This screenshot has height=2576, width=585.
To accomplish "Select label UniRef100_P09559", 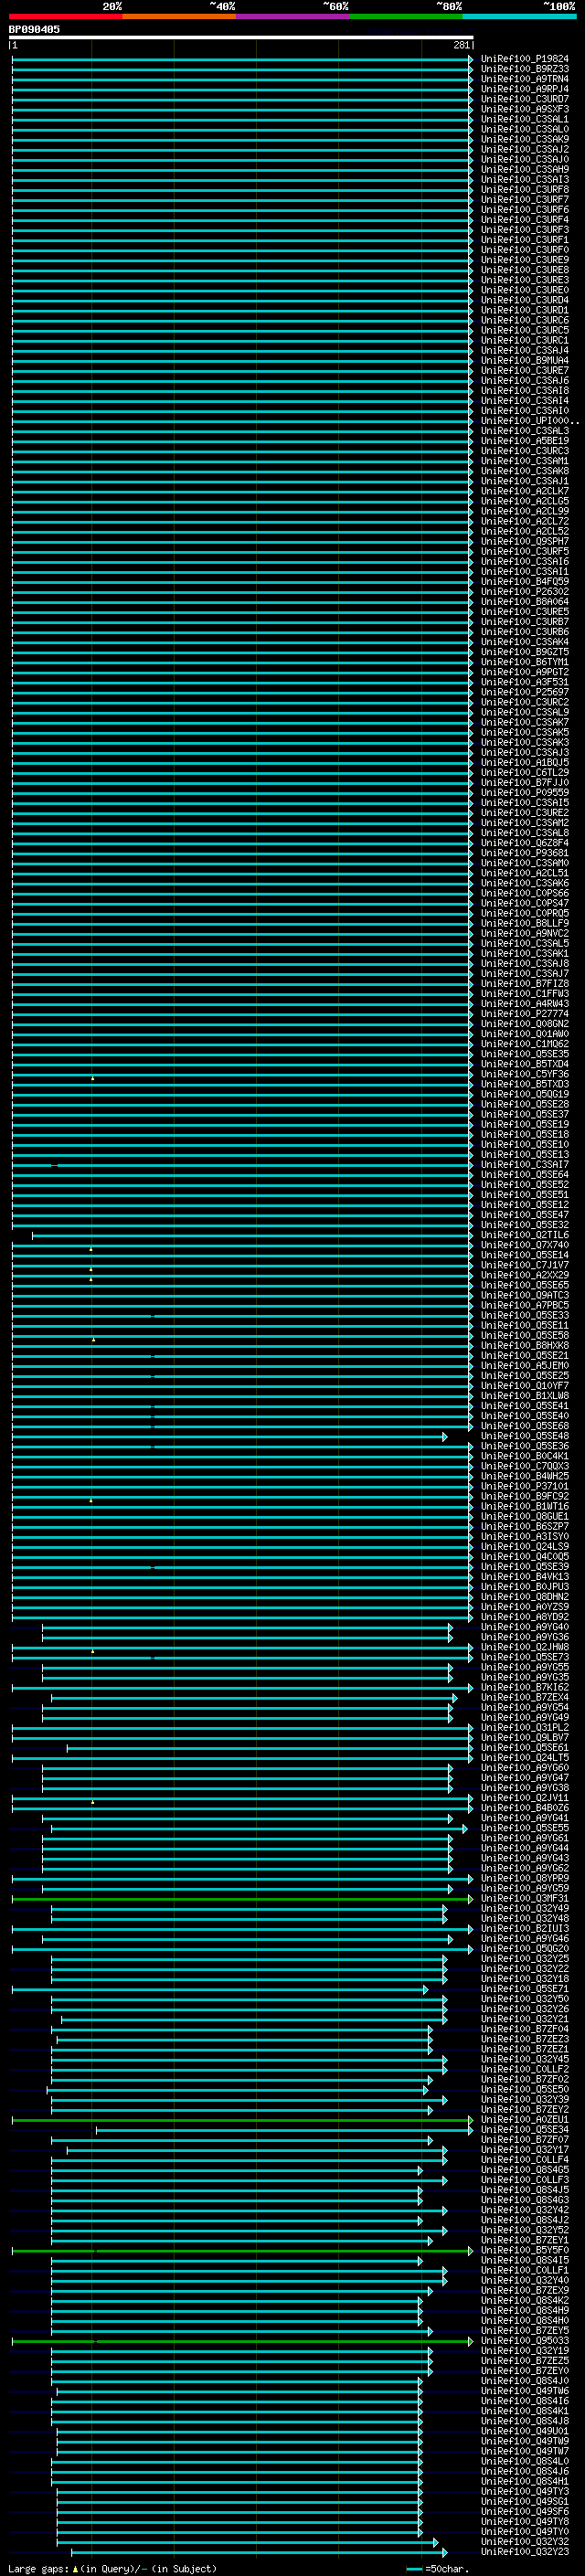I will (x=525, y=793).
